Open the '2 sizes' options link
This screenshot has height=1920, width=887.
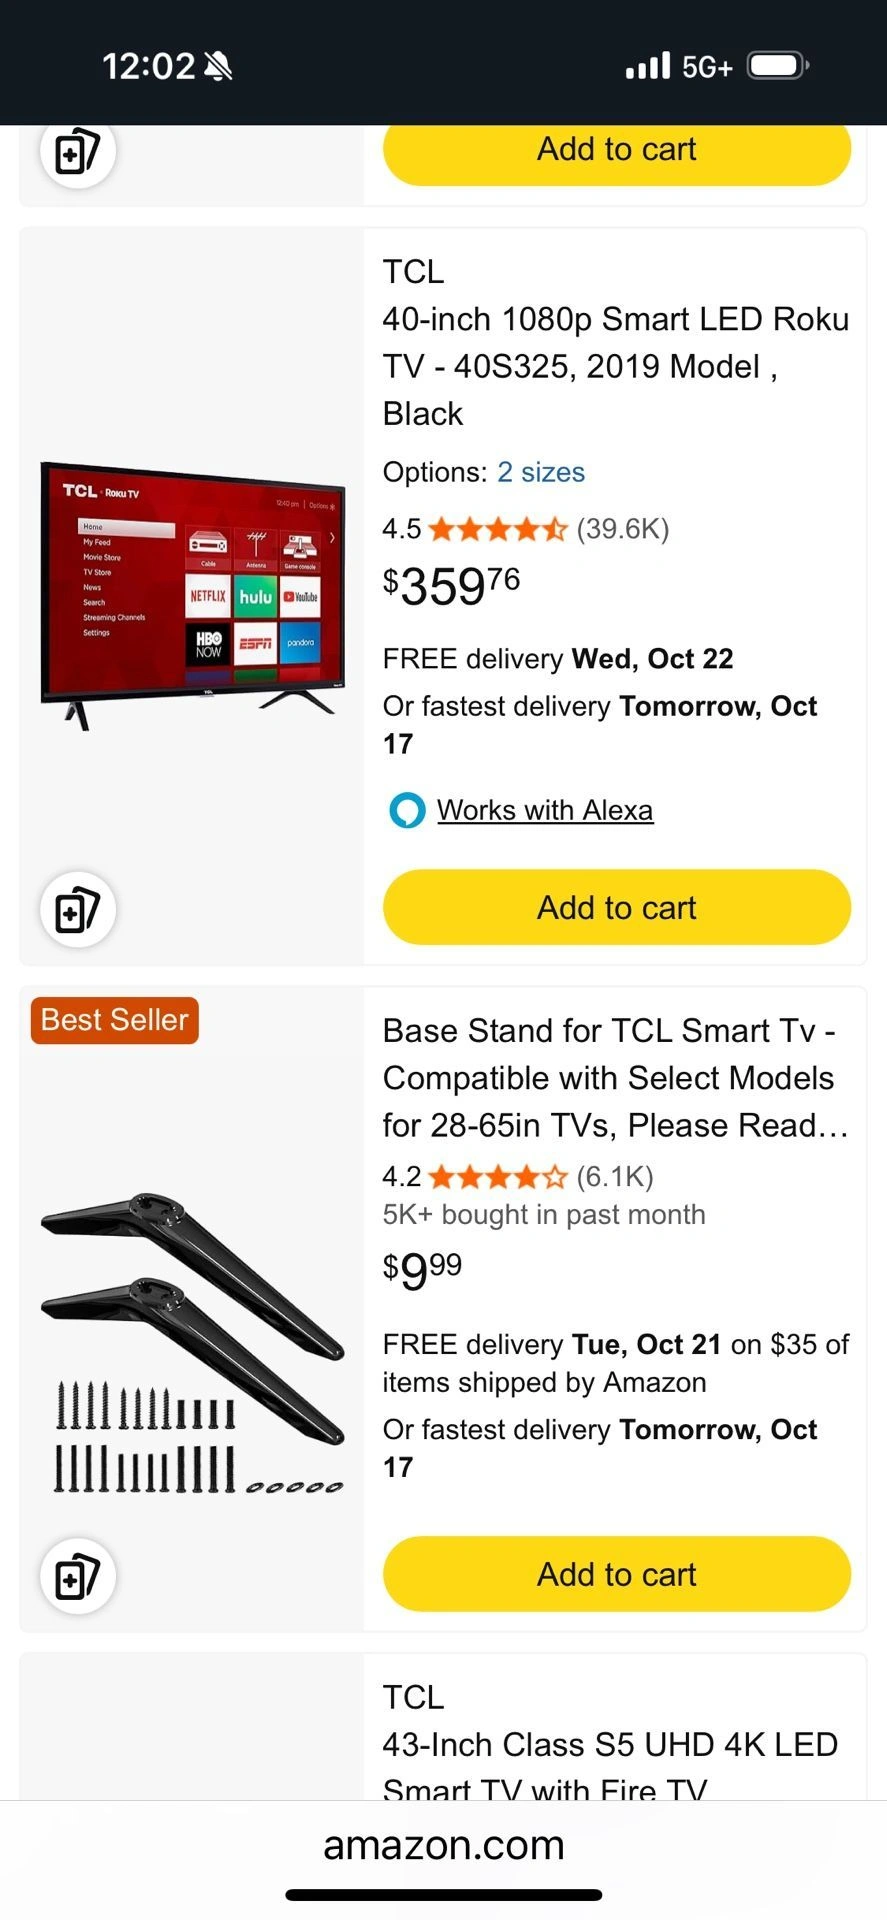click(x=541, y=472)
